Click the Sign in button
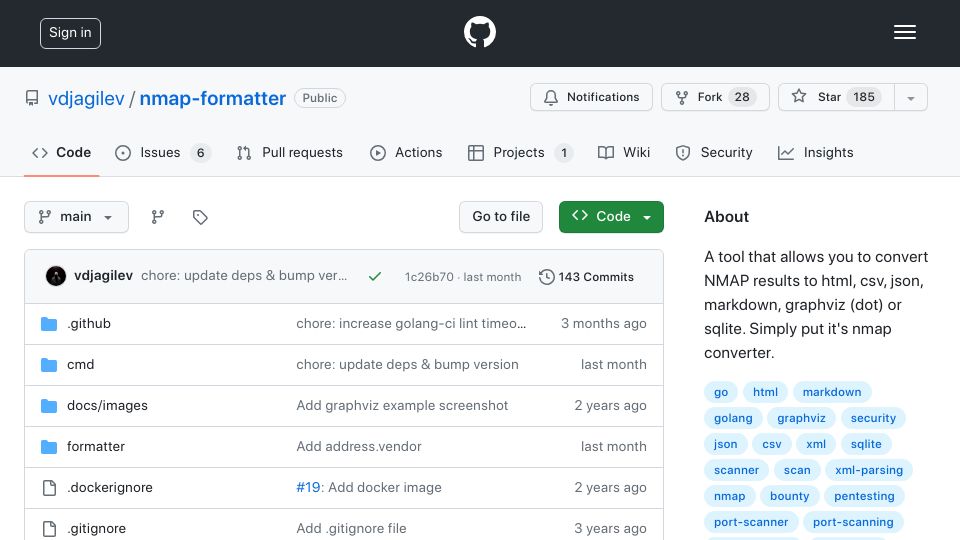Screen dimensions: 960x540 (x=70, y=33)
